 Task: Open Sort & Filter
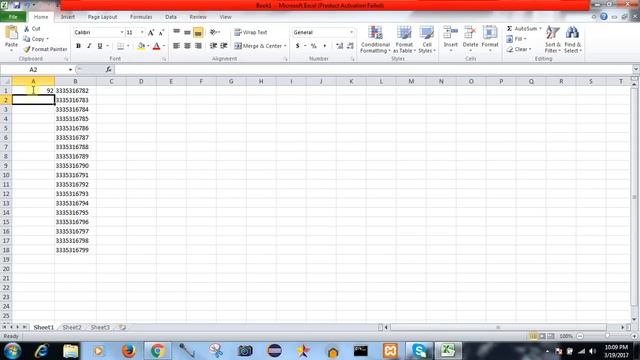pyautogui.click(x=553, y=39)
